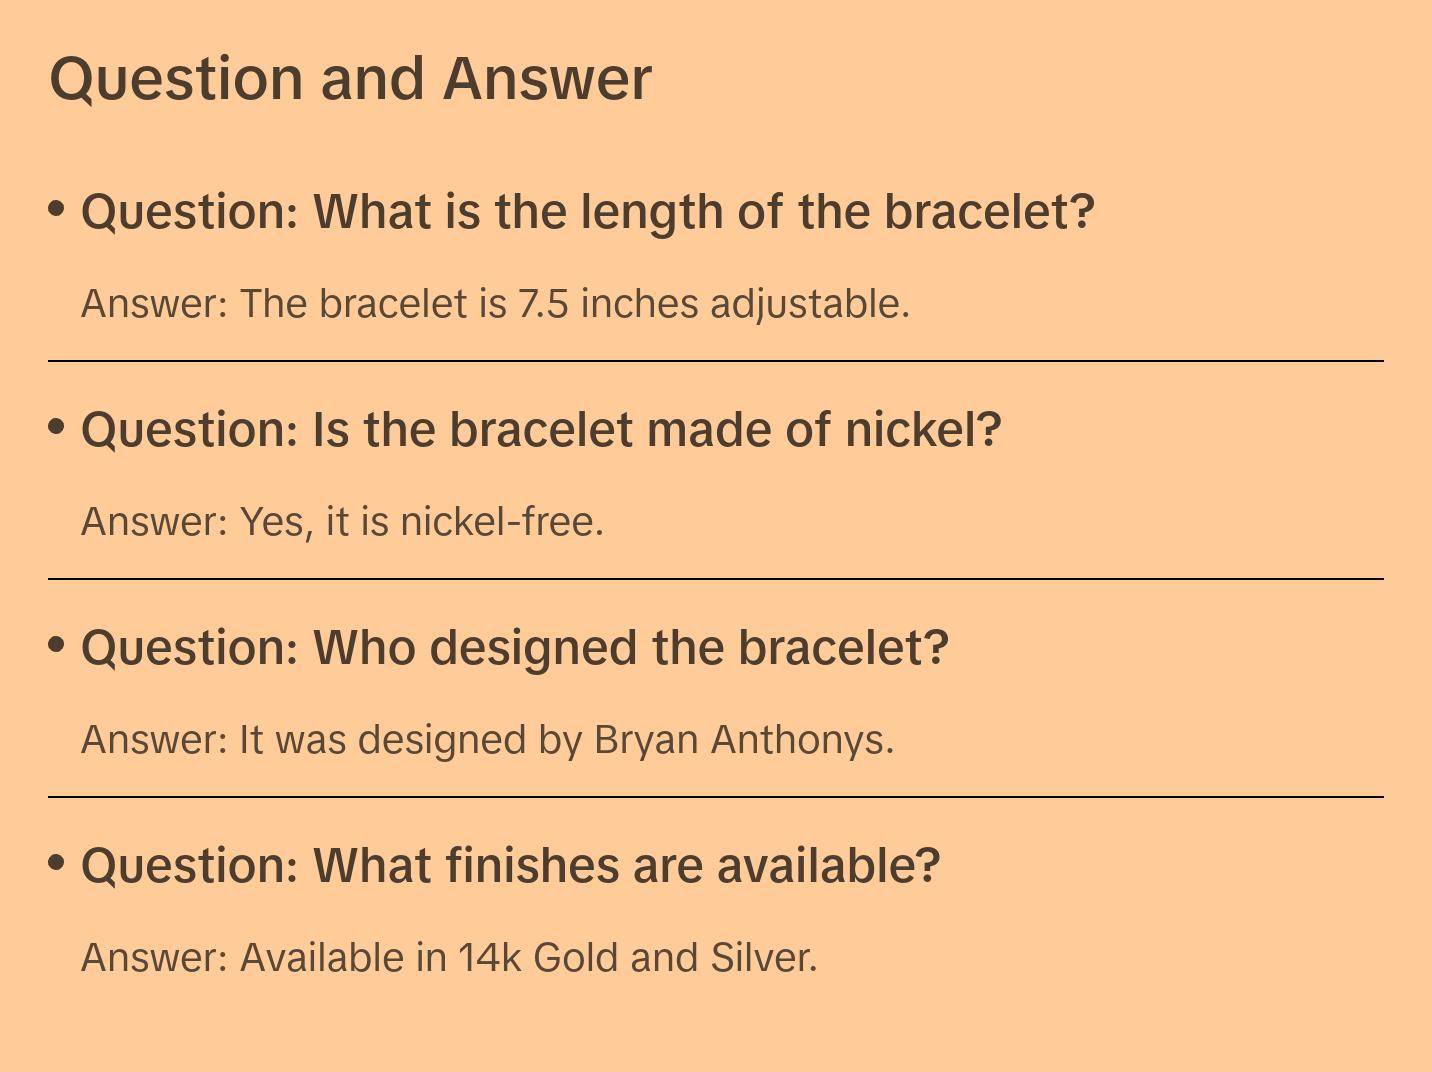Click the word "Silver" in the finishes answer
This screenshot has height=1072, width=1432.
(763, 957)
